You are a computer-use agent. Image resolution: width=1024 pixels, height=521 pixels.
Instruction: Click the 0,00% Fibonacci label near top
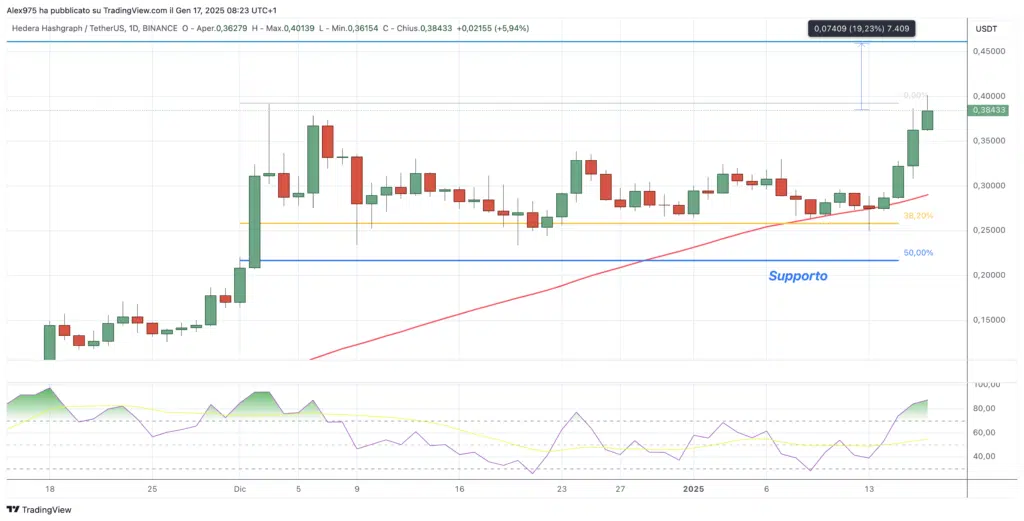click(915, 96)
